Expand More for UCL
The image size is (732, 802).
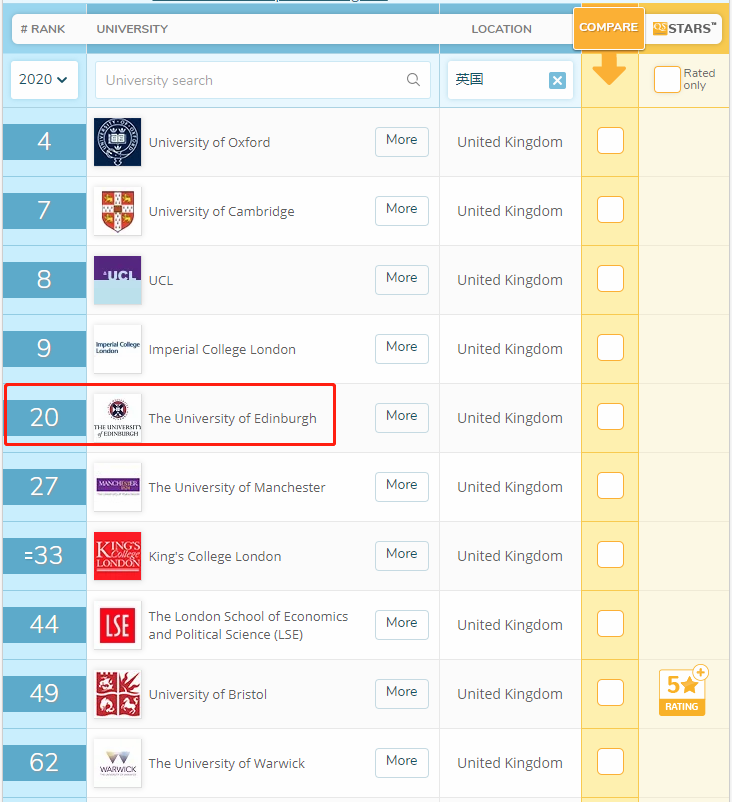tap(402, 280)
